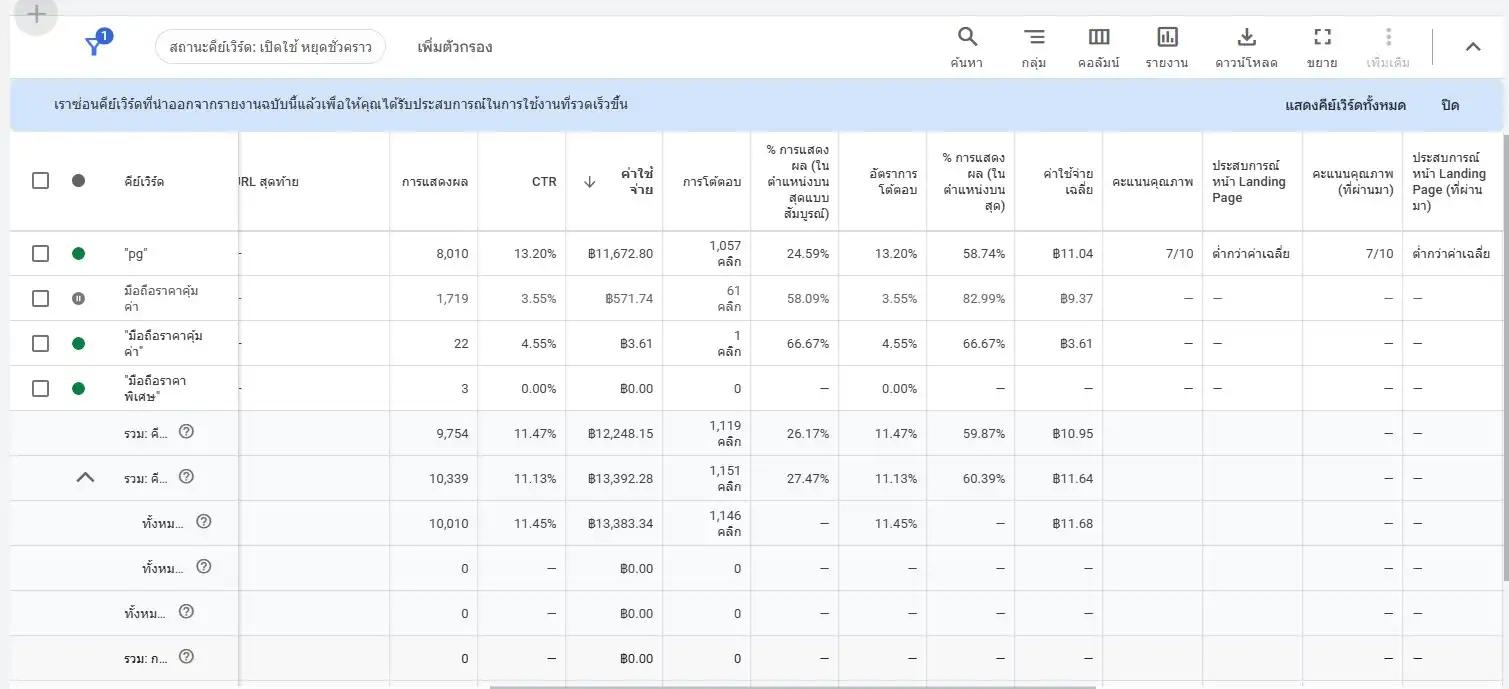
Task: Dismiss banner with ปิด button
Action: (1449, 105)
